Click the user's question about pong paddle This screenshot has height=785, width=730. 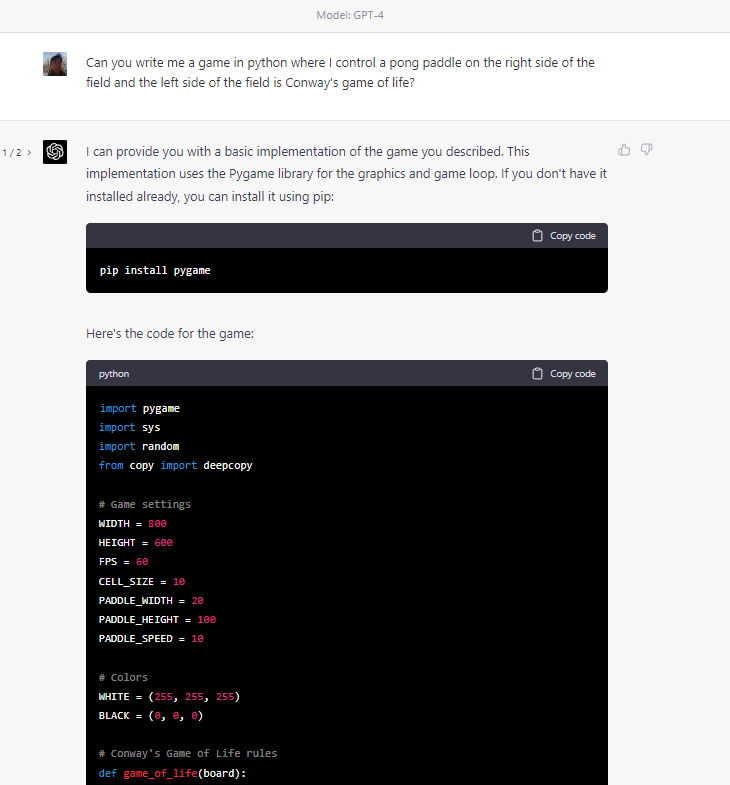click(x=340, y=73)
